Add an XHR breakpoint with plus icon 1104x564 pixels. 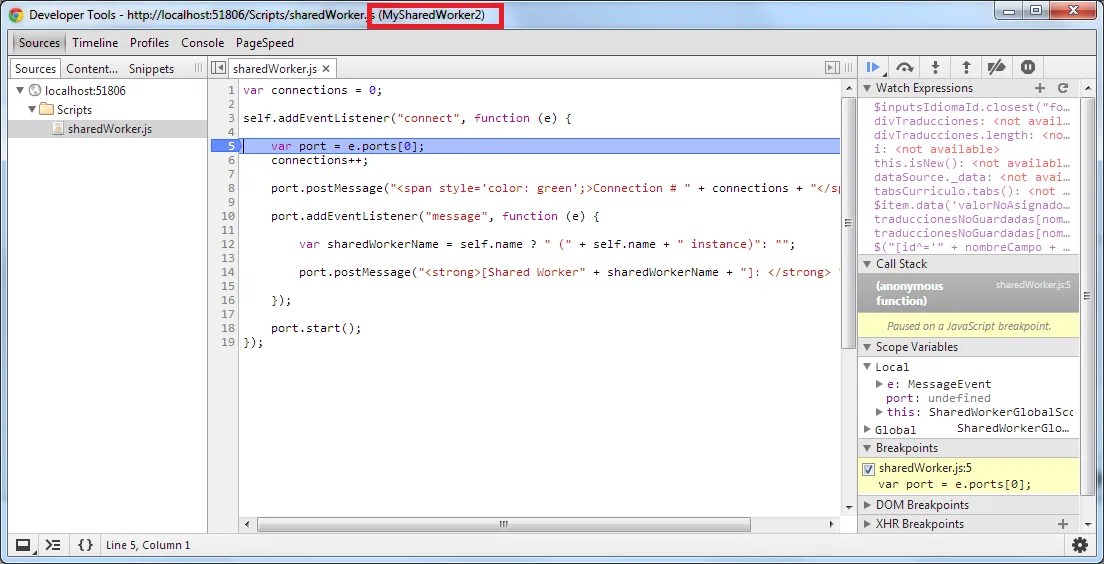coord(1063,524)
